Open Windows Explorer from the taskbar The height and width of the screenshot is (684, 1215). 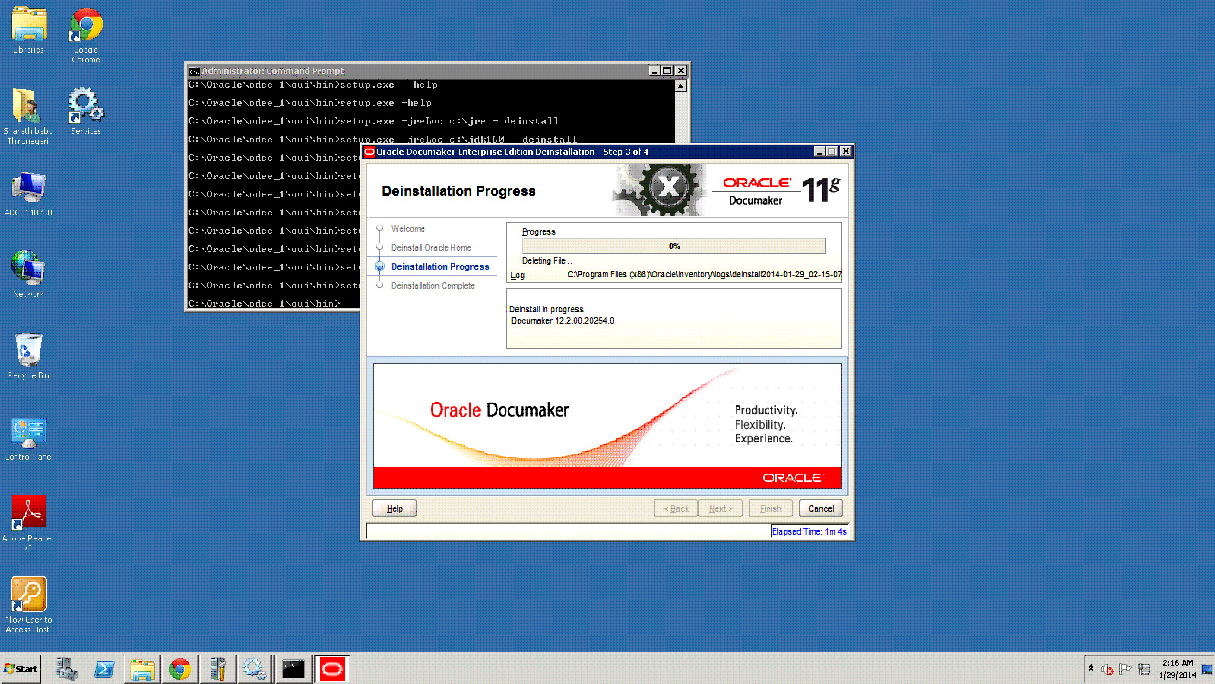point(142,668)
